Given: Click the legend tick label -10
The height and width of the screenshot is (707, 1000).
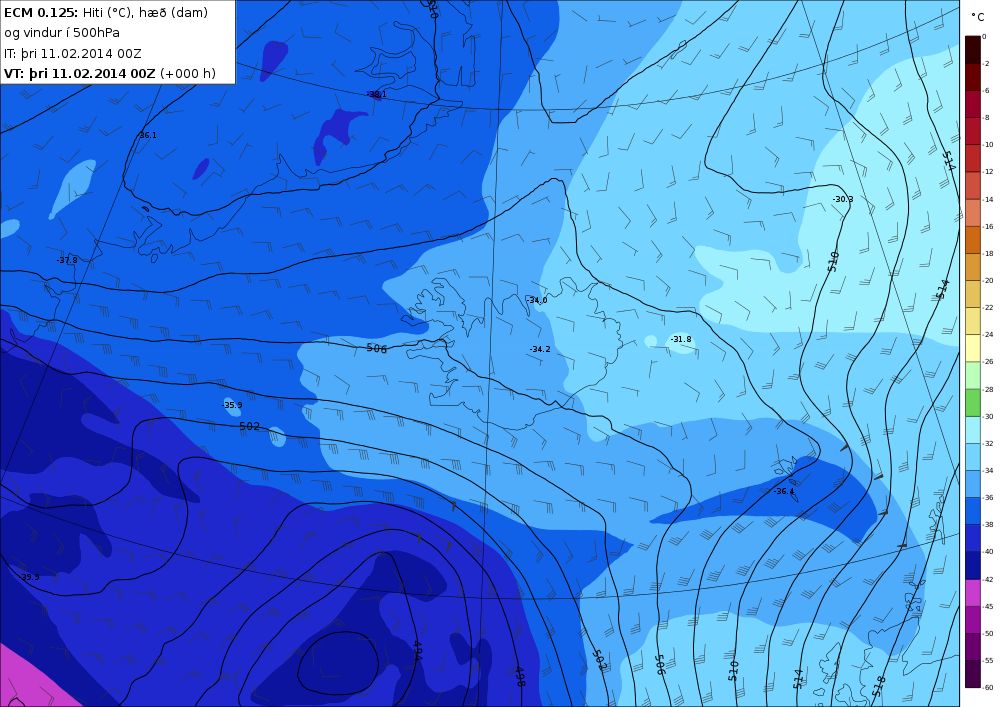Looking at the screenshot, I should (988, 145).
